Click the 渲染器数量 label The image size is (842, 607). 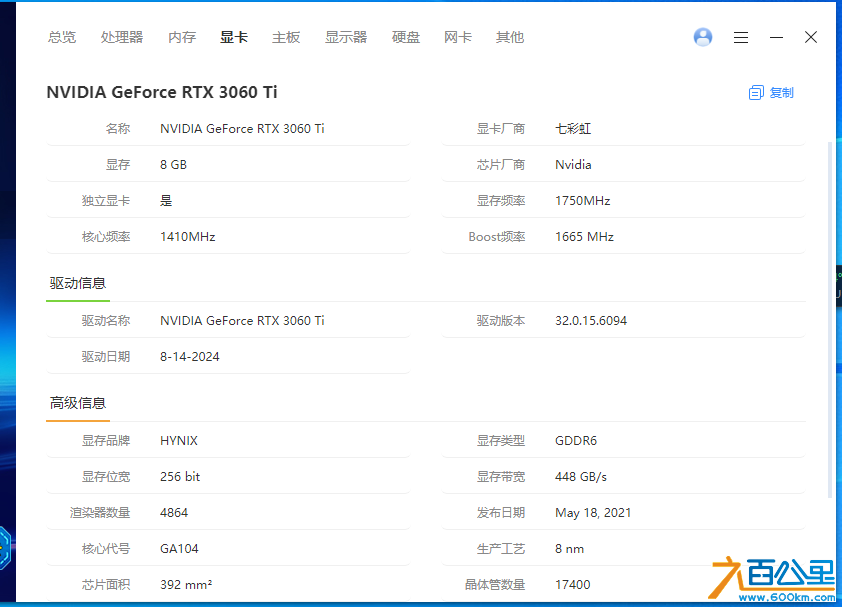pos(100,513)
